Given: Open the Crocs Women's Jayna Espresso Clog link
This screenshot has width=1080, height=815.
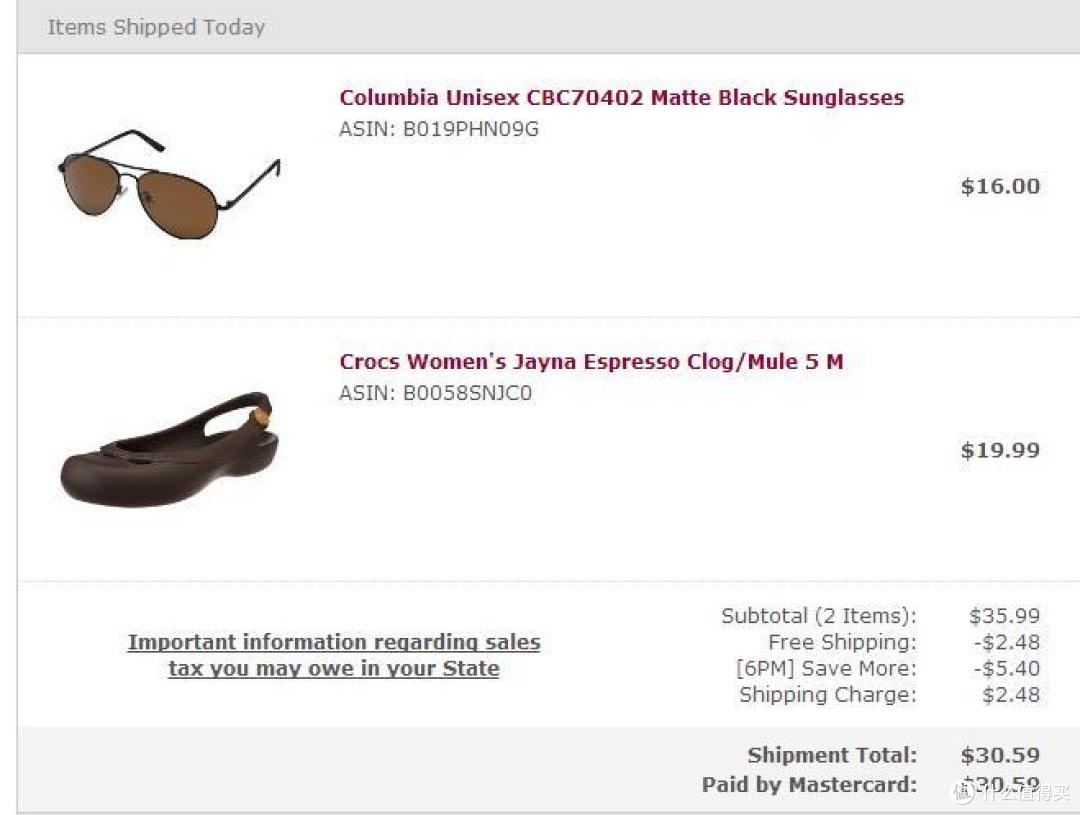Looking at the screenshot, I should (591, 362).
